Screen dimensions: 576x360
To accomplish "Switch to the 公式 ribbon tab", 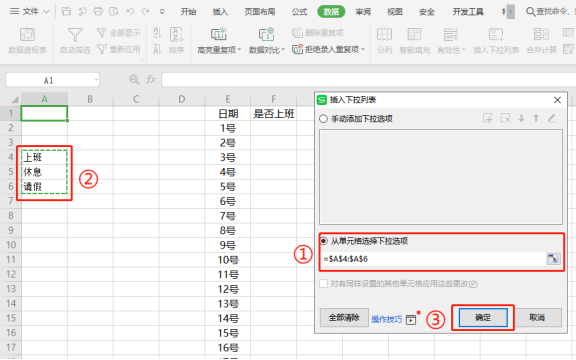I will [299, 12].
